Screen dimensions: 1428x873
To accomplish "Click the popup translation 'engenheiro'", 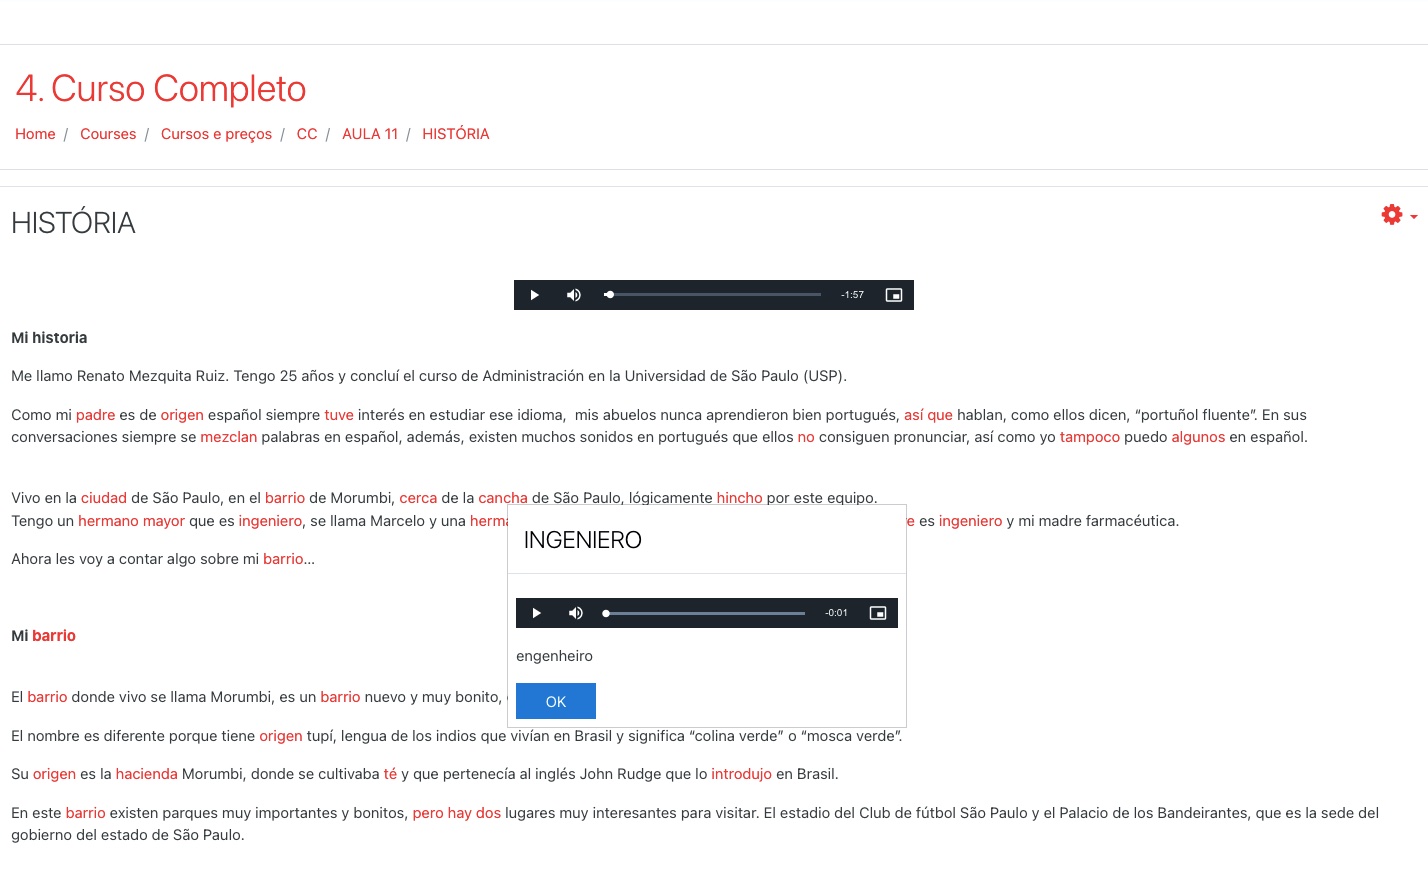I will (554, 656).
